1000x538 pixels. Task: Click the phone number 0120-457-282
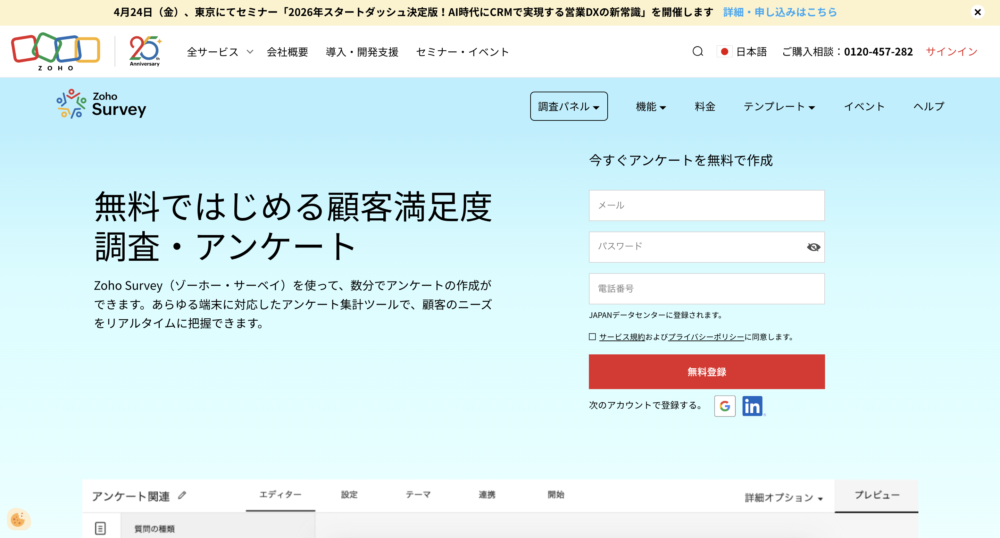[878, 52]
